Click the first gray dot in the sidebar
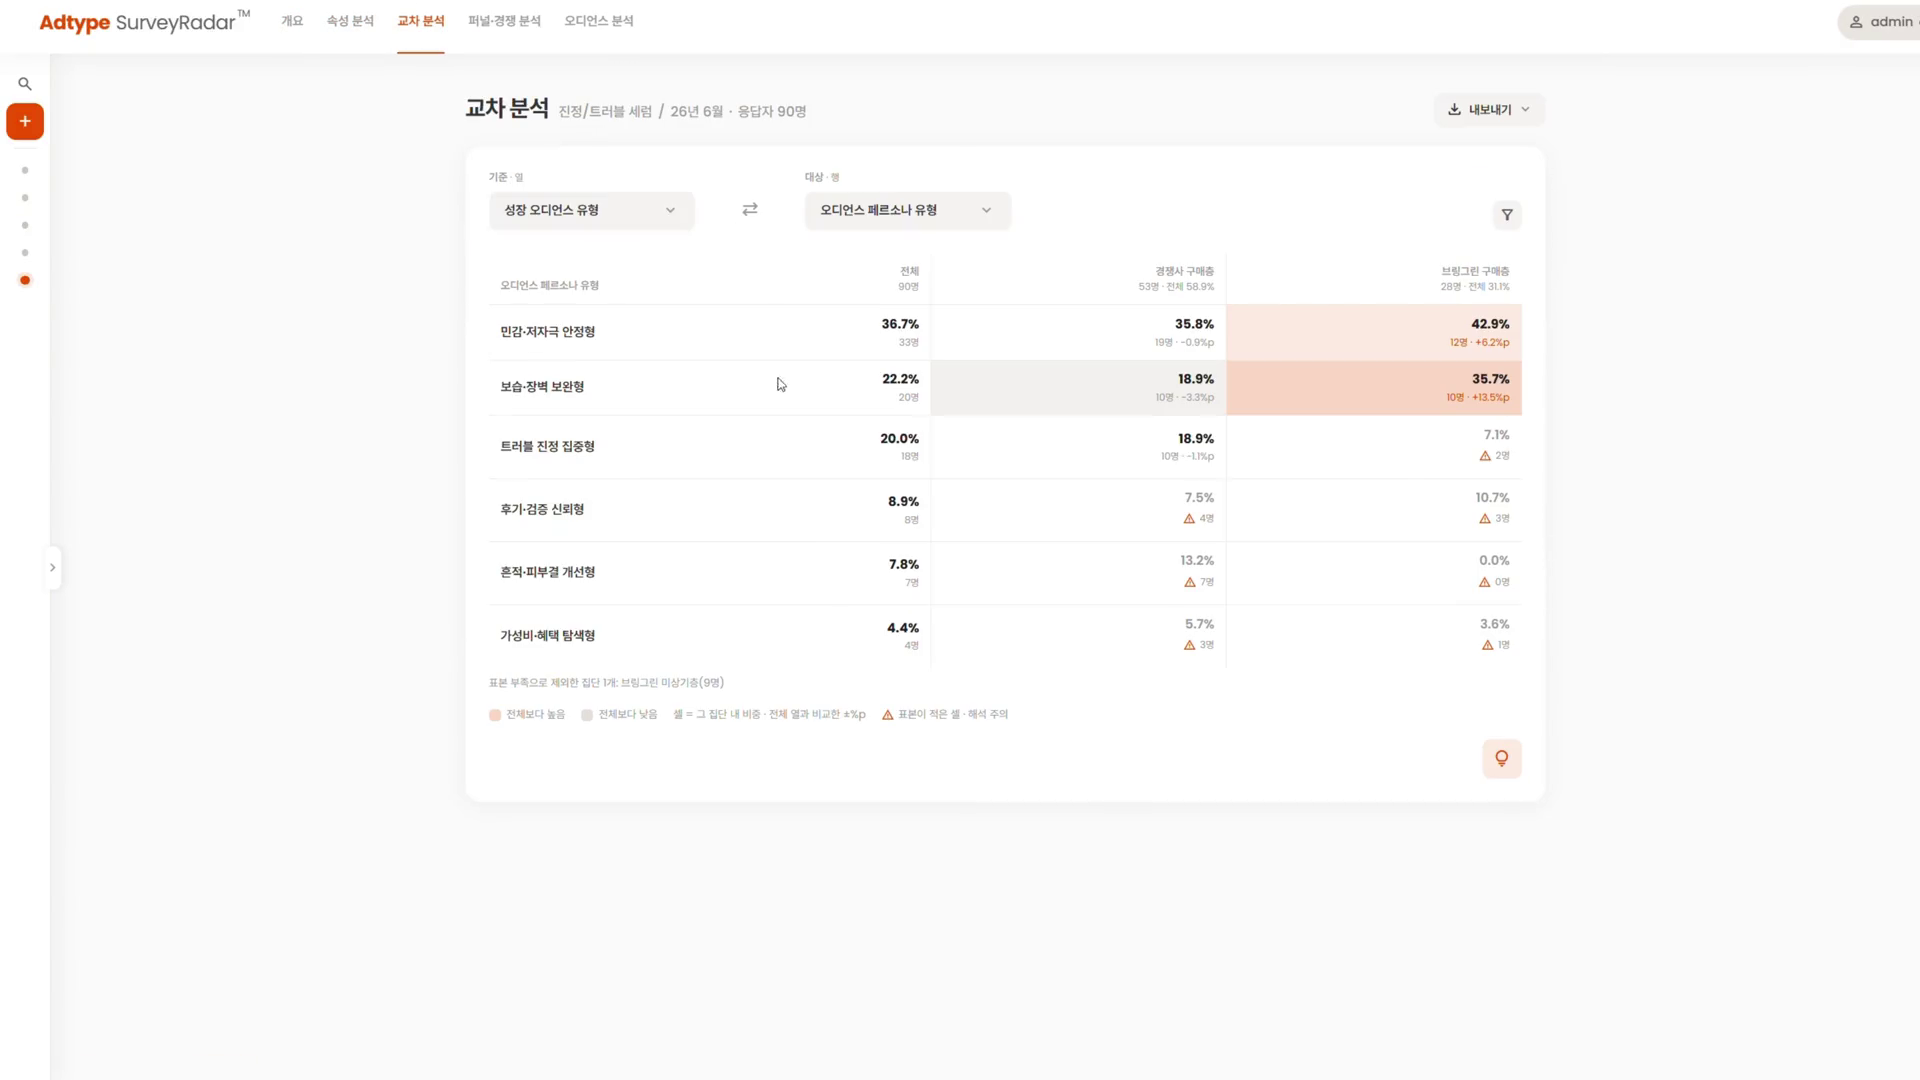 click(x=25, y=170)
